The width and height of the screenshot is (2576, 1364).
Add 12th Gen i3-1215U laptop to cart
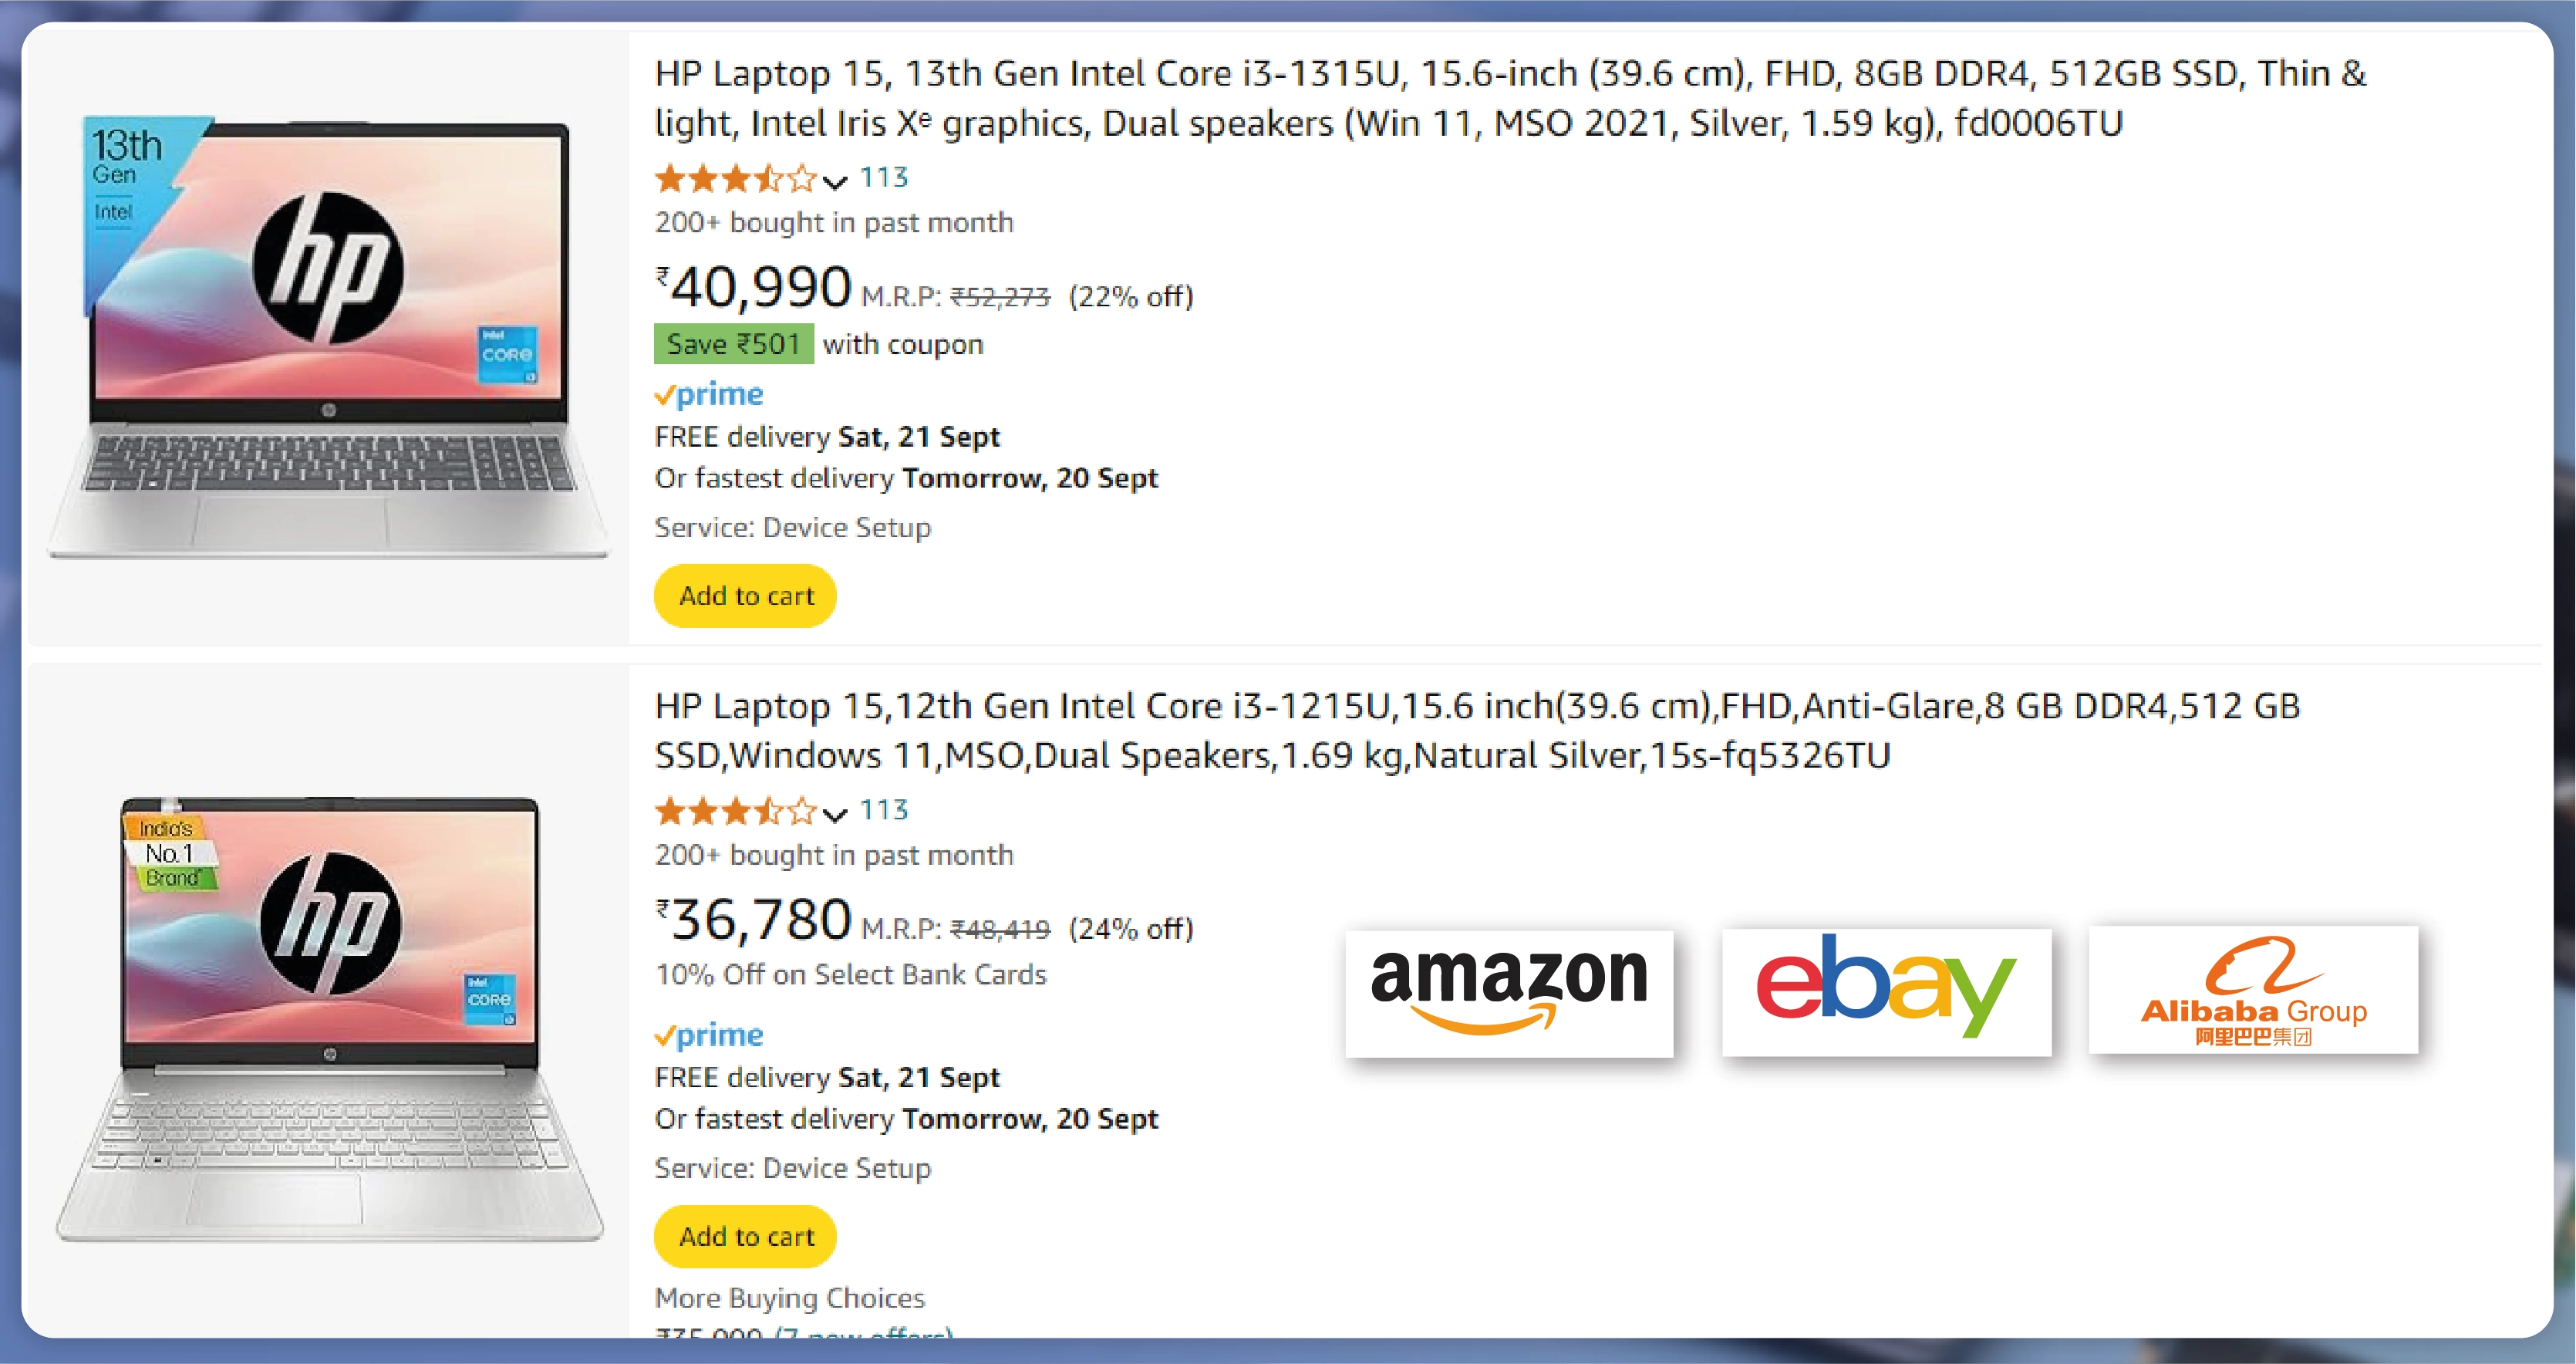click(x=746, y=1237)
